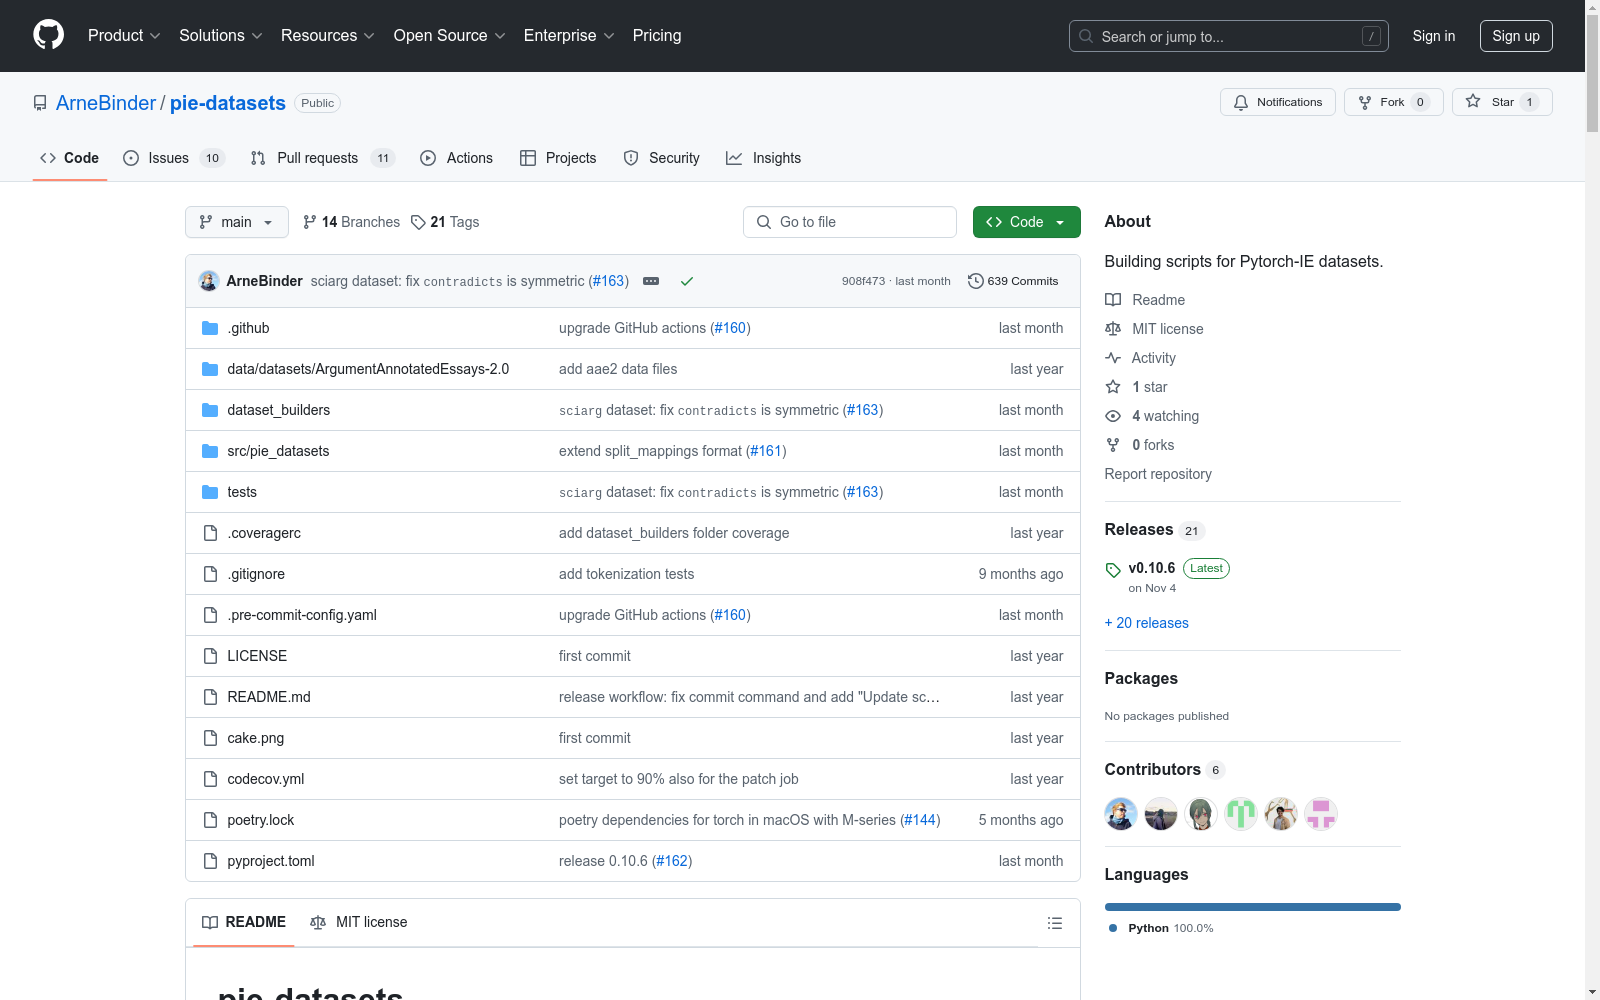Open the pink identicon contributor avatar
This screenshot has width=1600, height=1000.
(x=1321, y=814)
